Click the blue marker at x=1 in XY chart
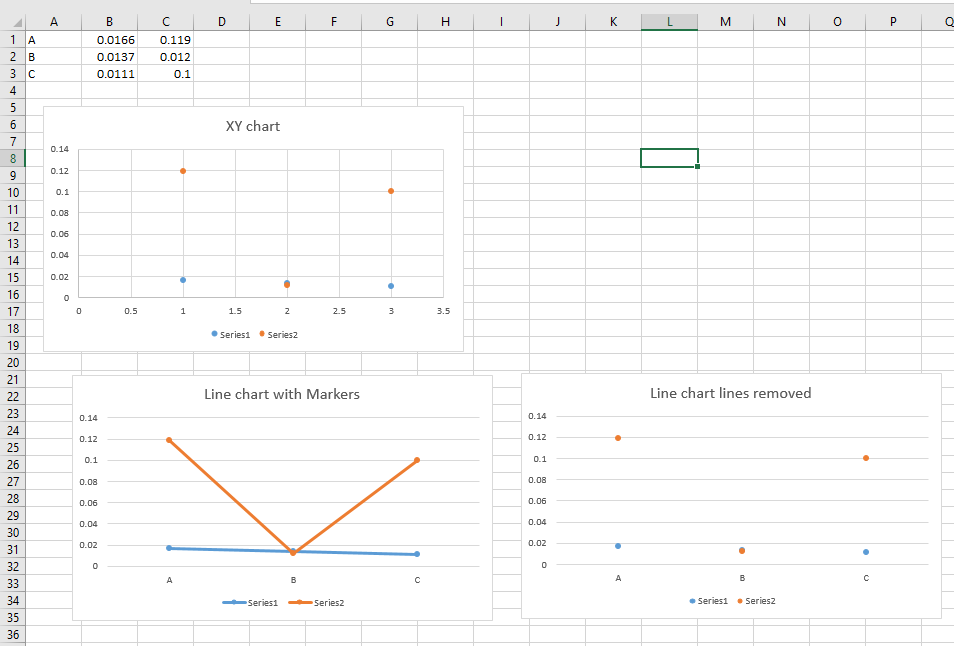This screenshot has width=954, height=646. coord(182,280)
